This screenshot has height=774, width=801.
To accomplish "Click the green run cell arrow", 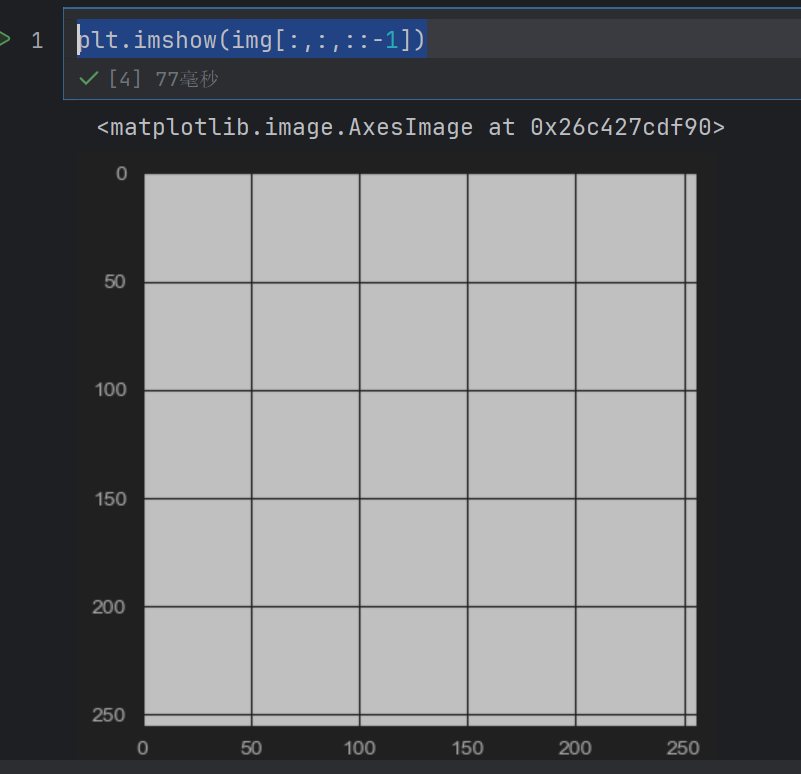I will pos(4,39).
